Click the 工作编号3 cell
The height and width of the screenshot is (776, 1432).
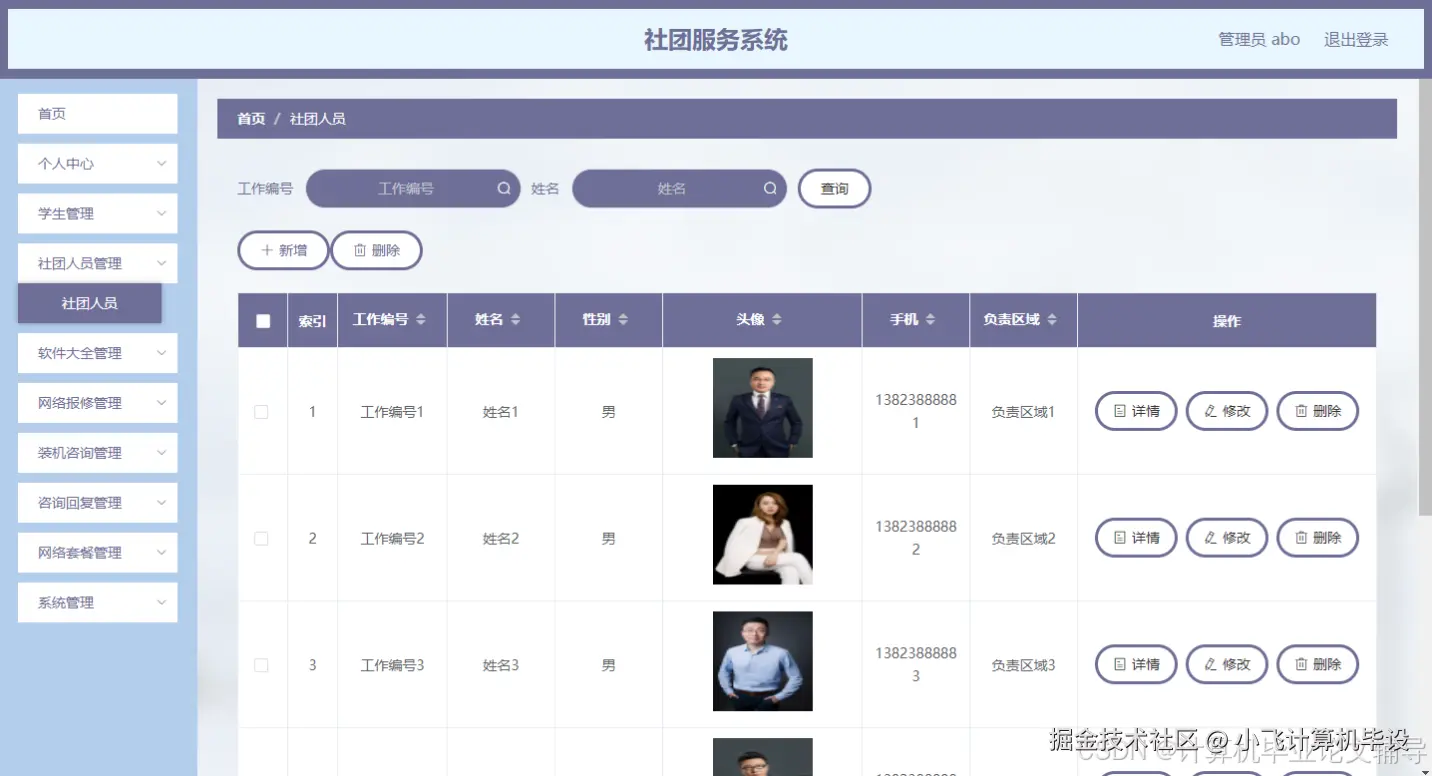pyautogui.click(x=392, y=665)
